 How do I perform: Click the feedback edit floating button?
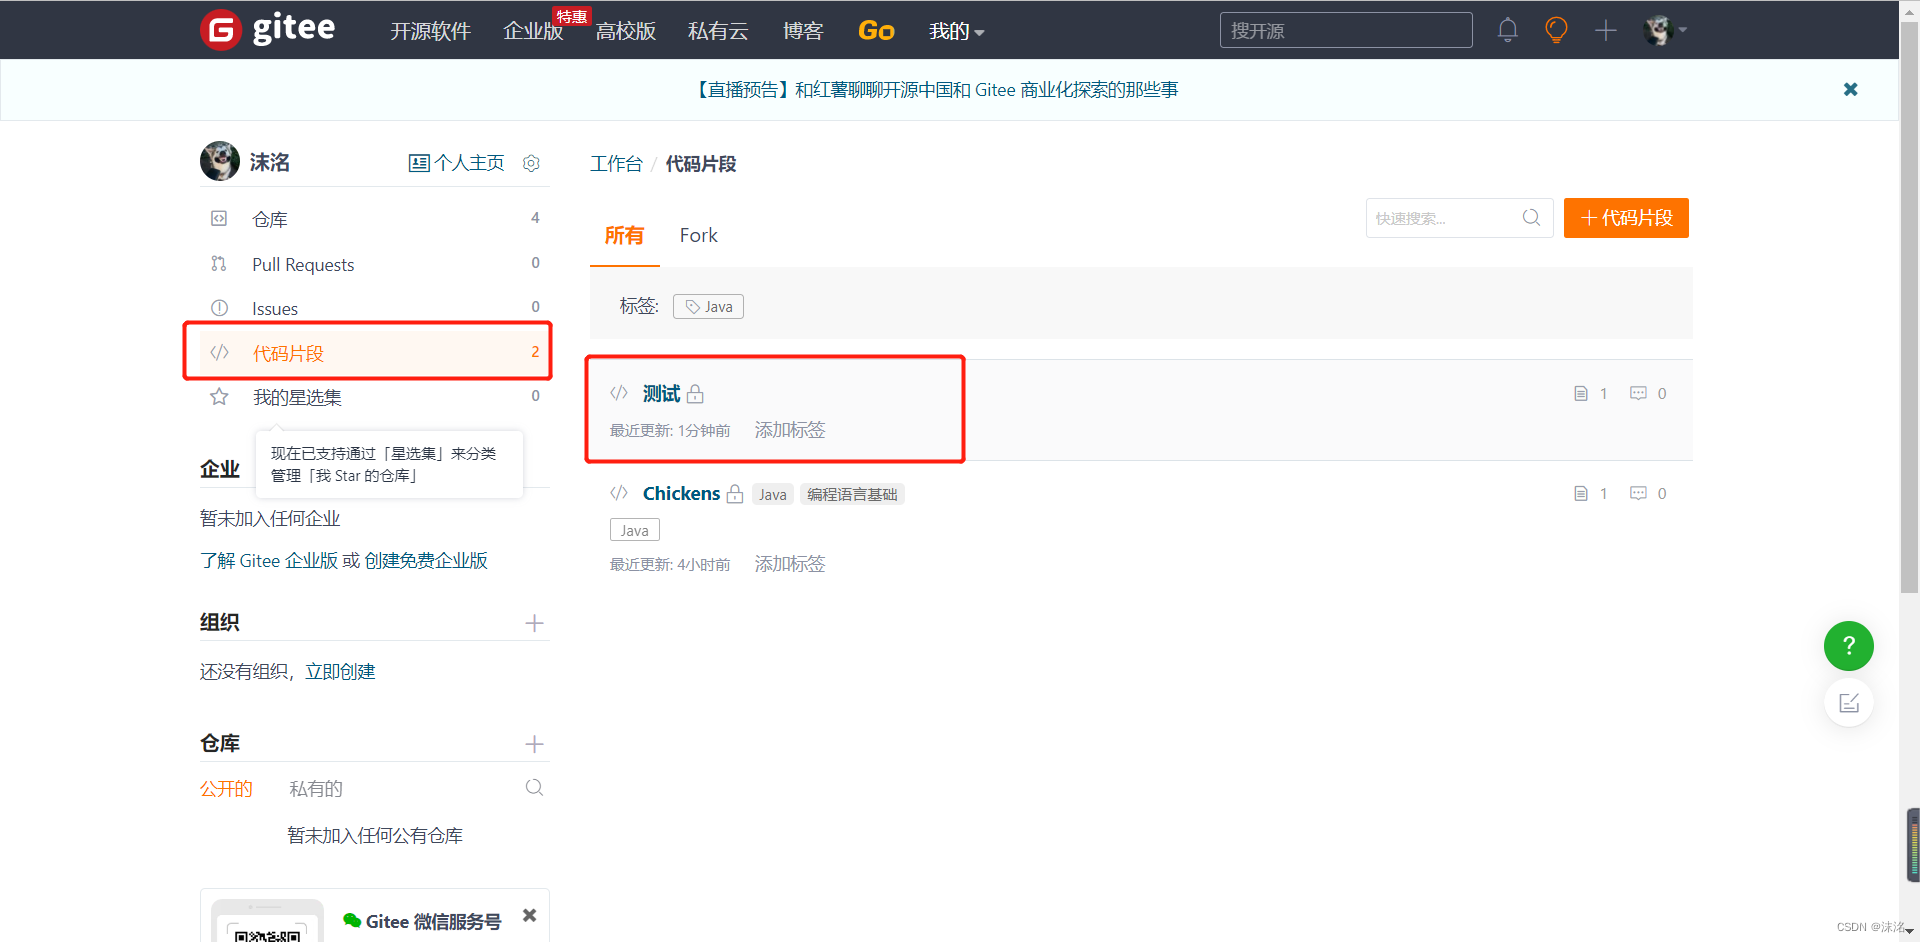[1848, 703]
